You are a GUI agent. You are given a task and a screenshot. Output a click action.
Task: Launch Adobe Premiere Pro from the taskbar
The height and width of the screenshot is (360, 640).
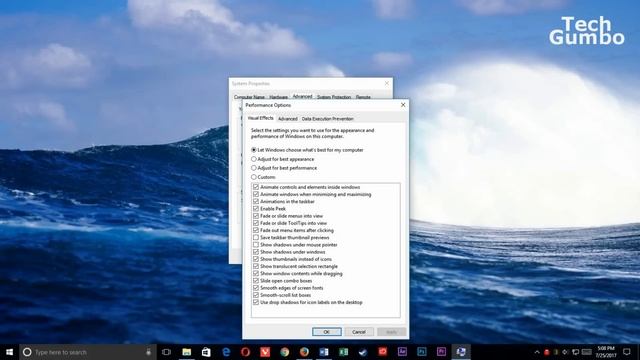click(x=441, y=352)
